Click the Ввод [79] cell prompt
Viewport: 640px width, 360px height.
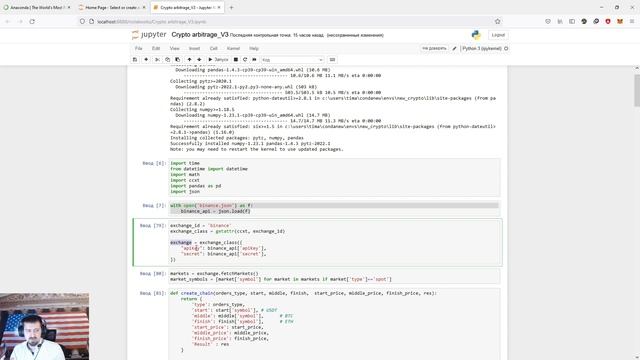153,225
